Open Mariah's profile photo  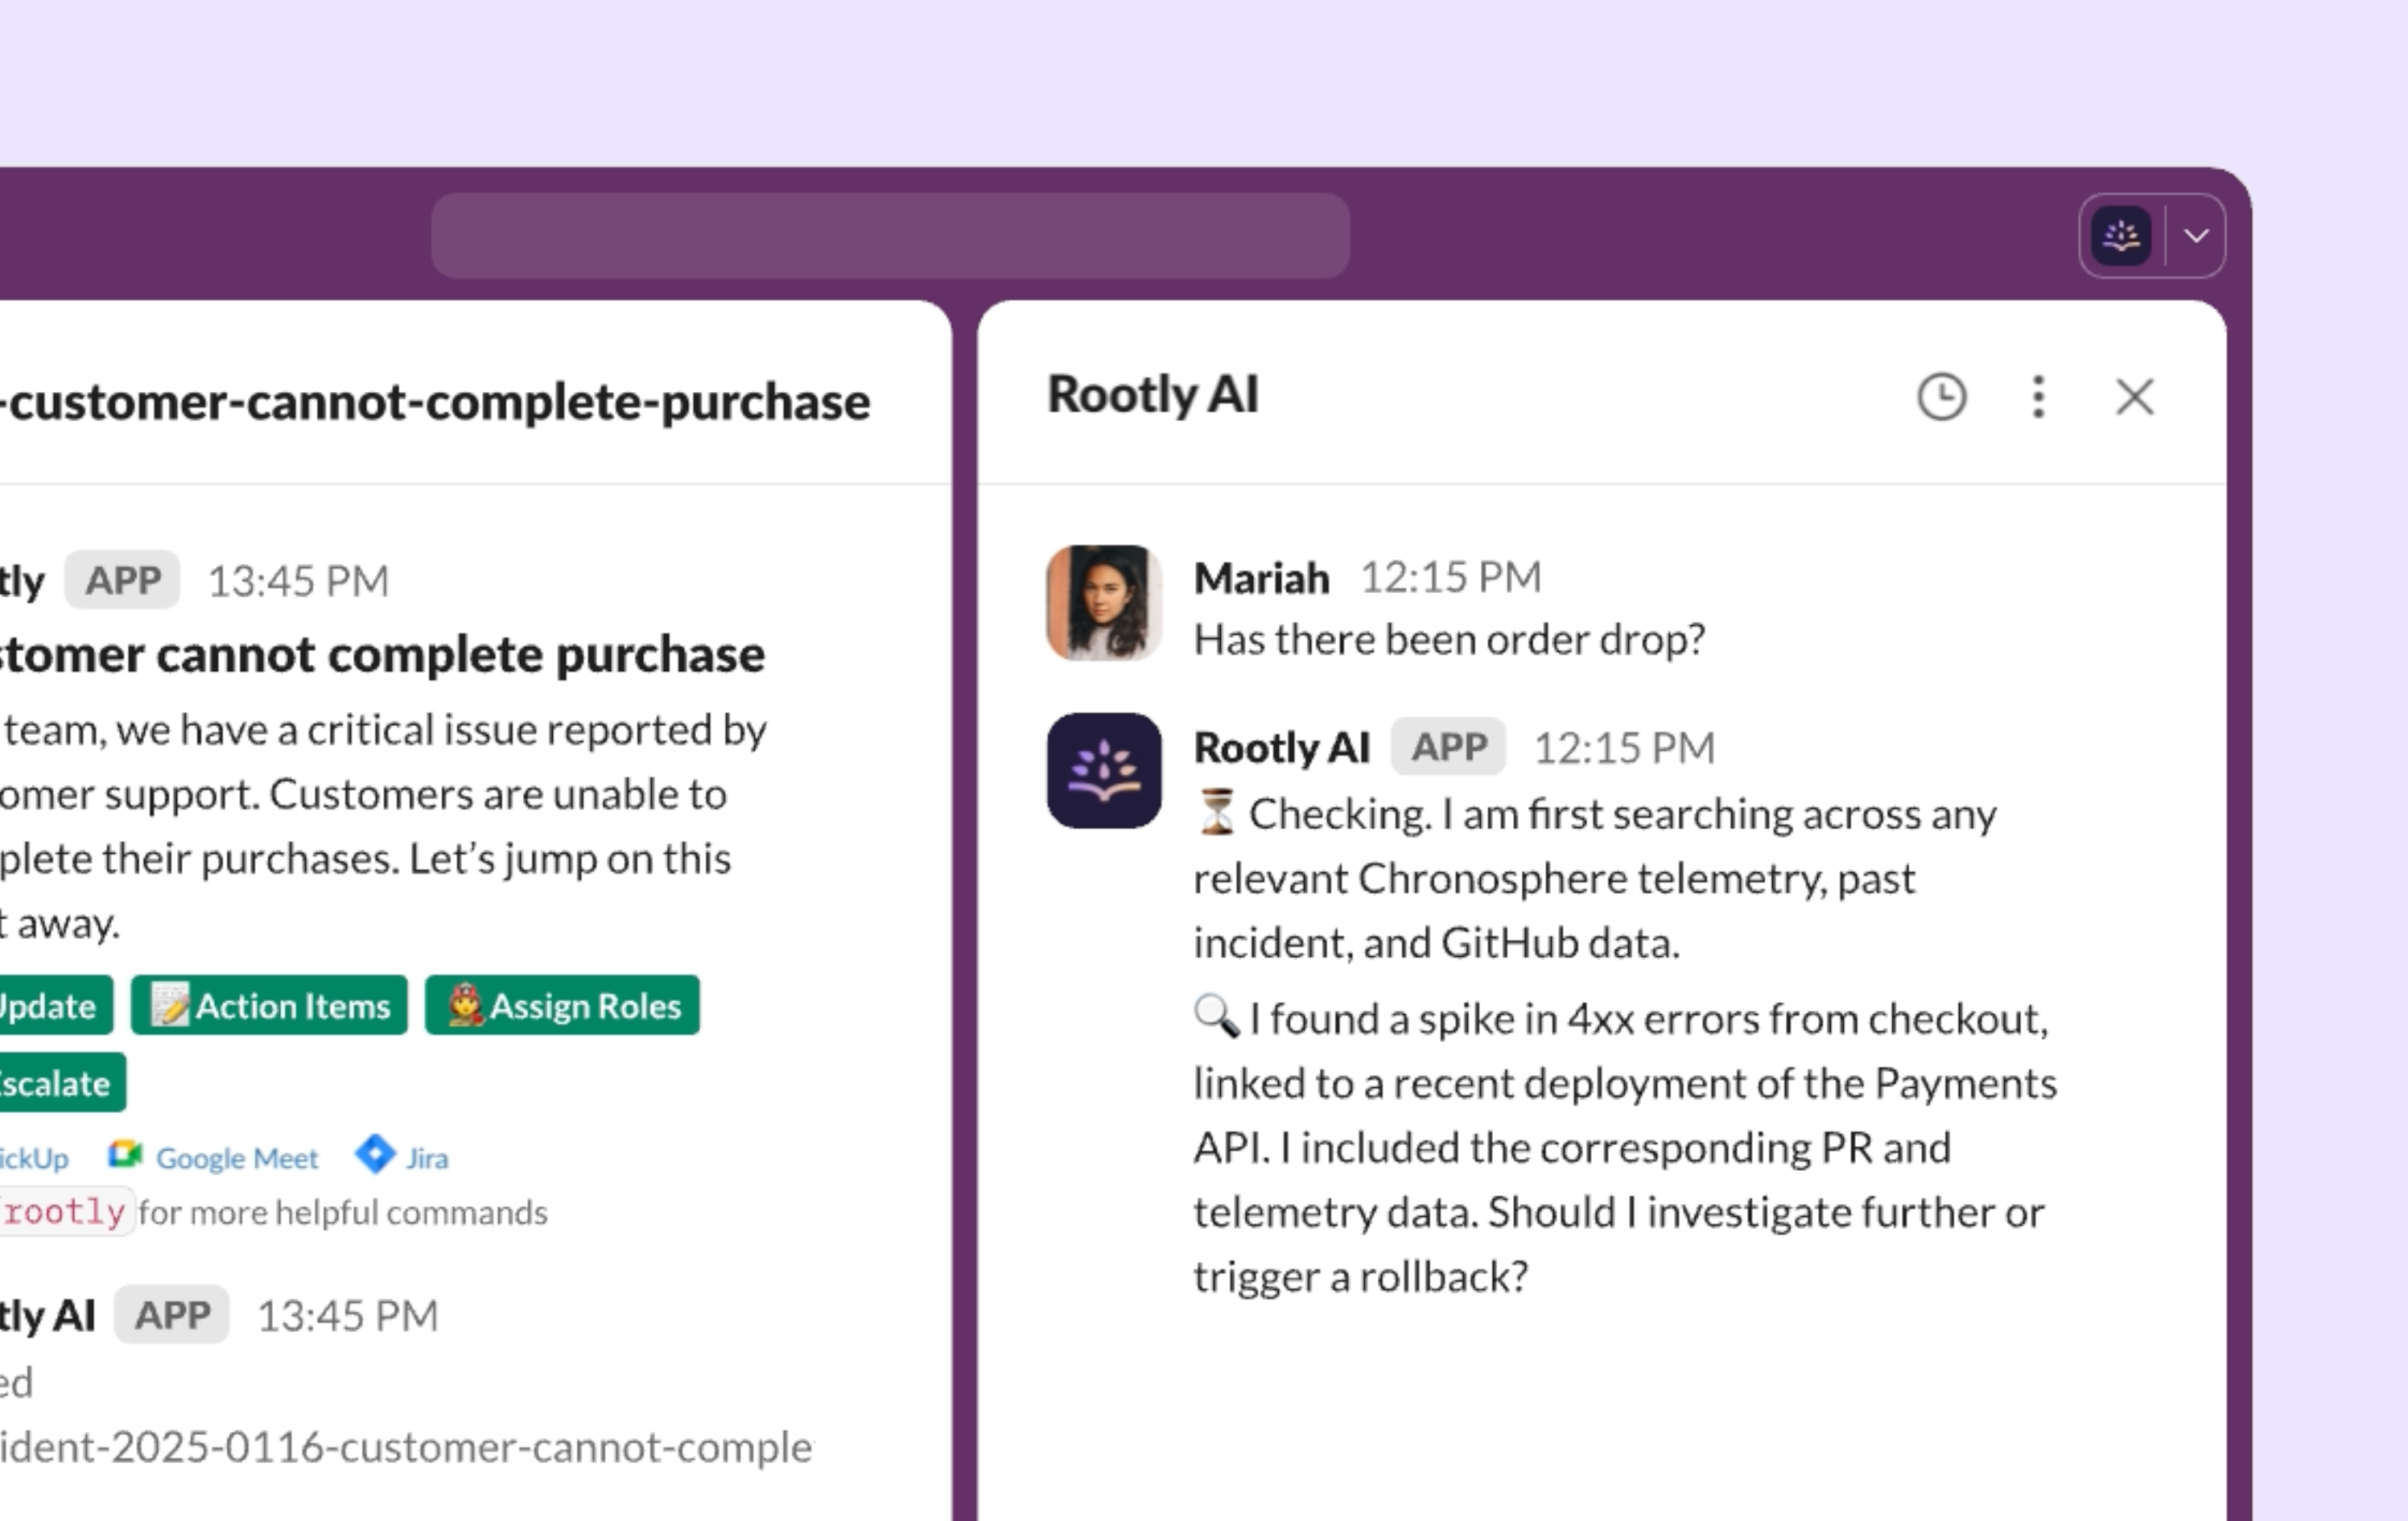(x=1104, y=603)
